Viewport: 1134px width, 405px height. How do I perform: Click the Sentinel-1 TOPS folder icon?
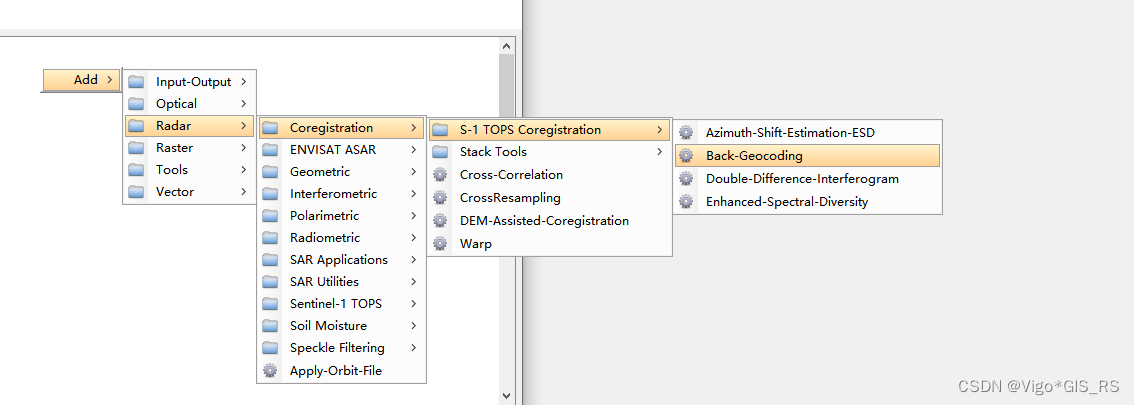(270, 304)
